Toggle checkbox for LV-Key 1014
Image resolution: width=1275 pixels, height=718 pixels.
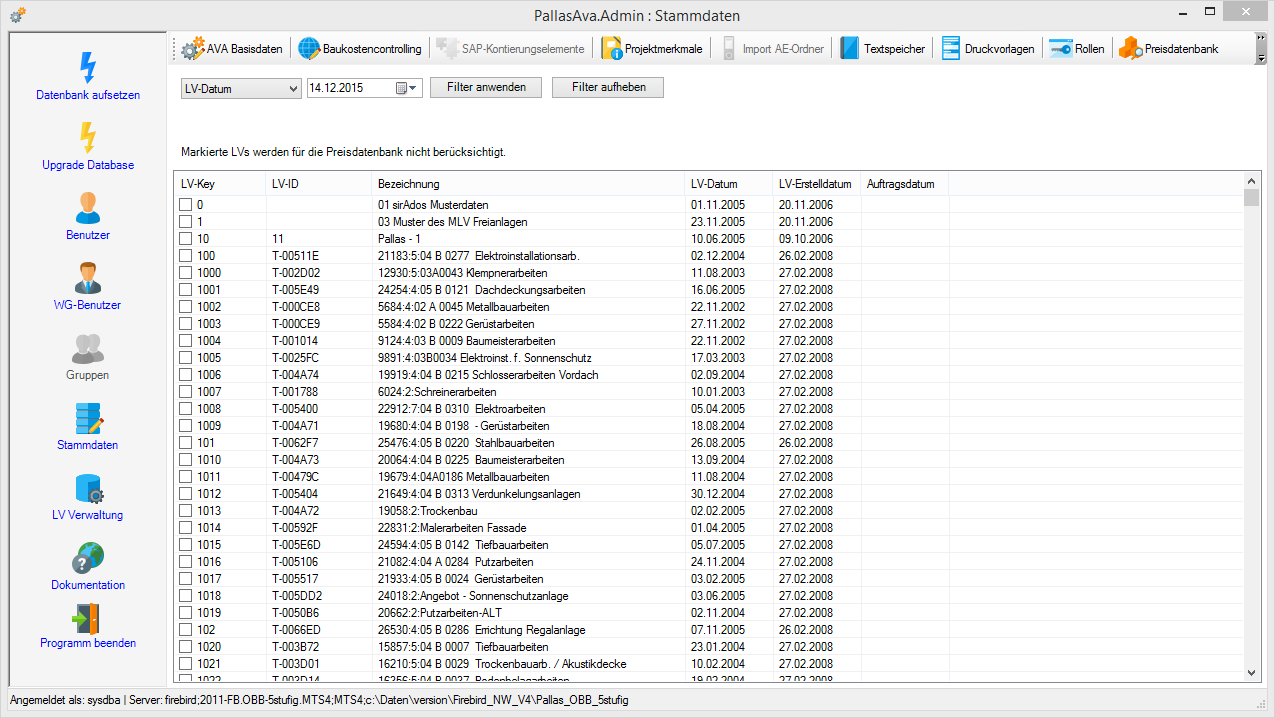coord(186,528)
